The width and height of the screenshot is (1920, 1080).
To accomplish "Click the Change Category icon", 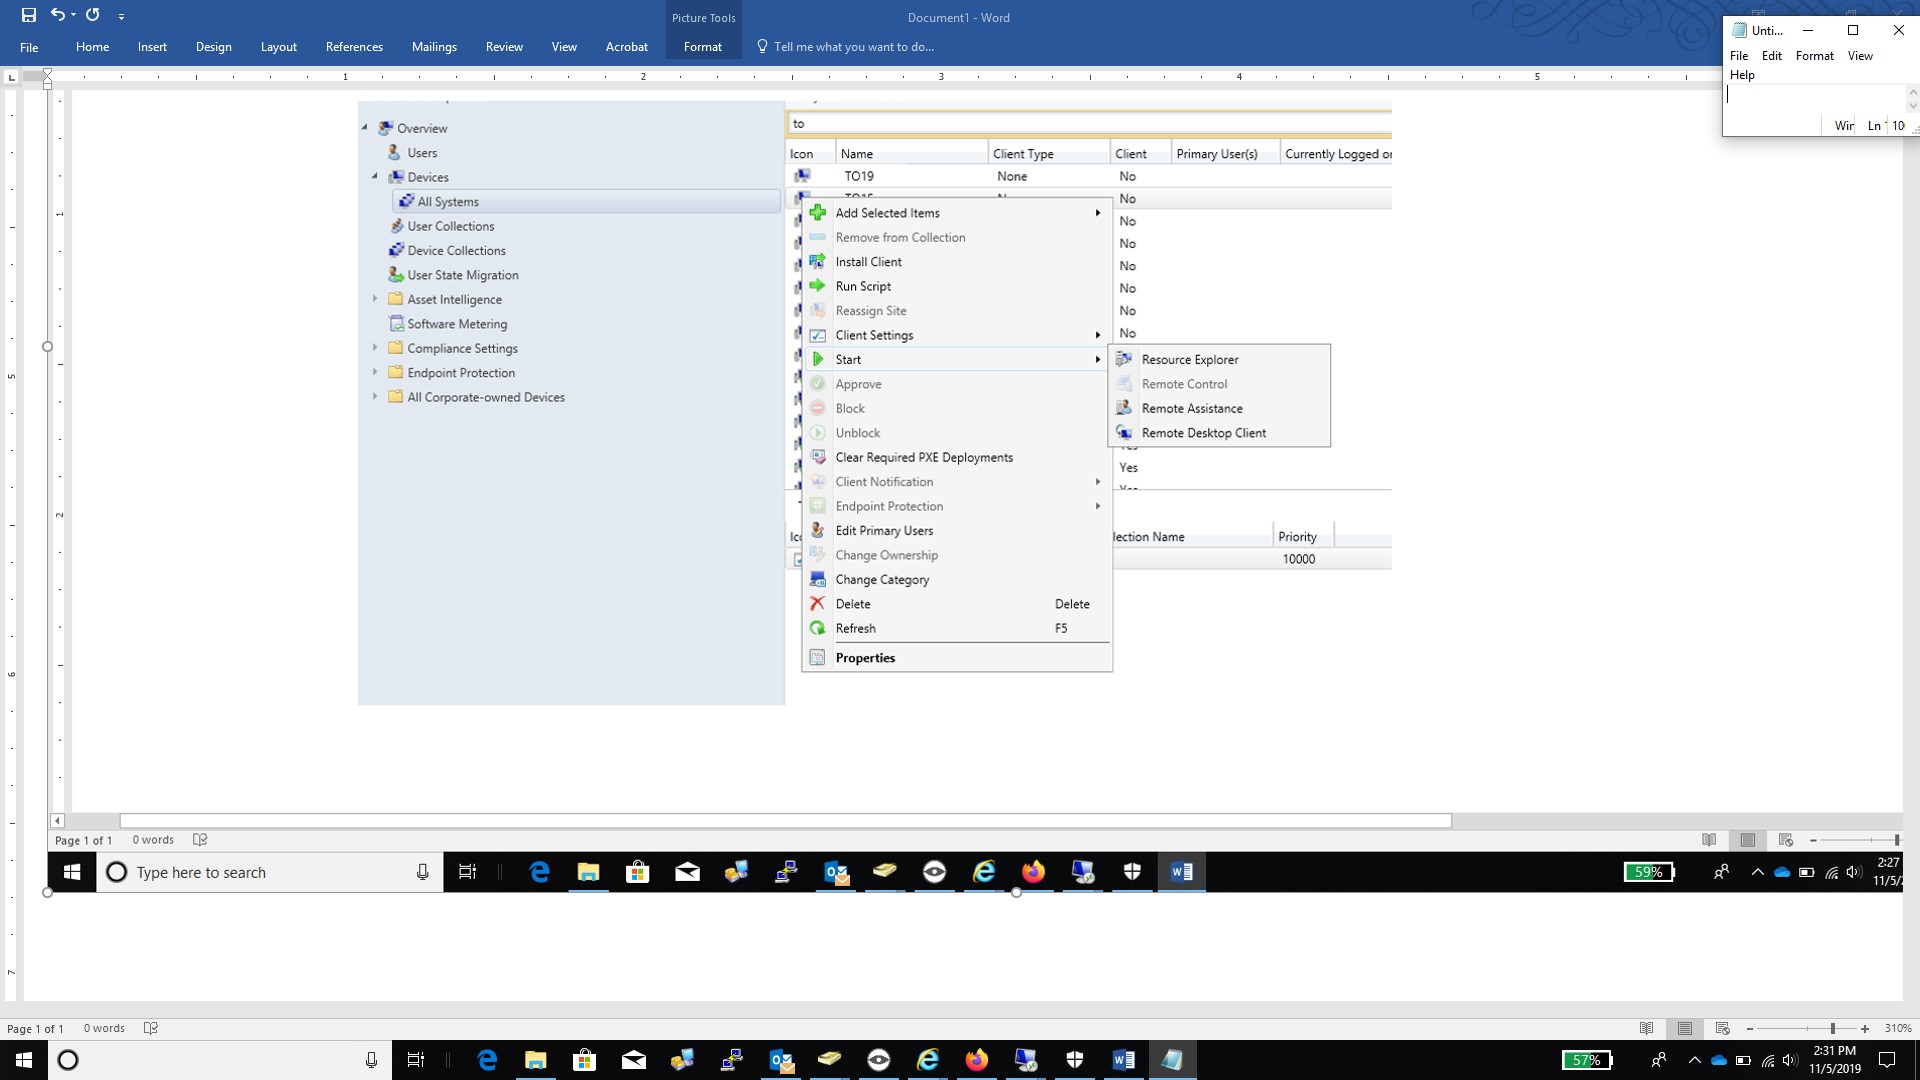I will point(817,580).
